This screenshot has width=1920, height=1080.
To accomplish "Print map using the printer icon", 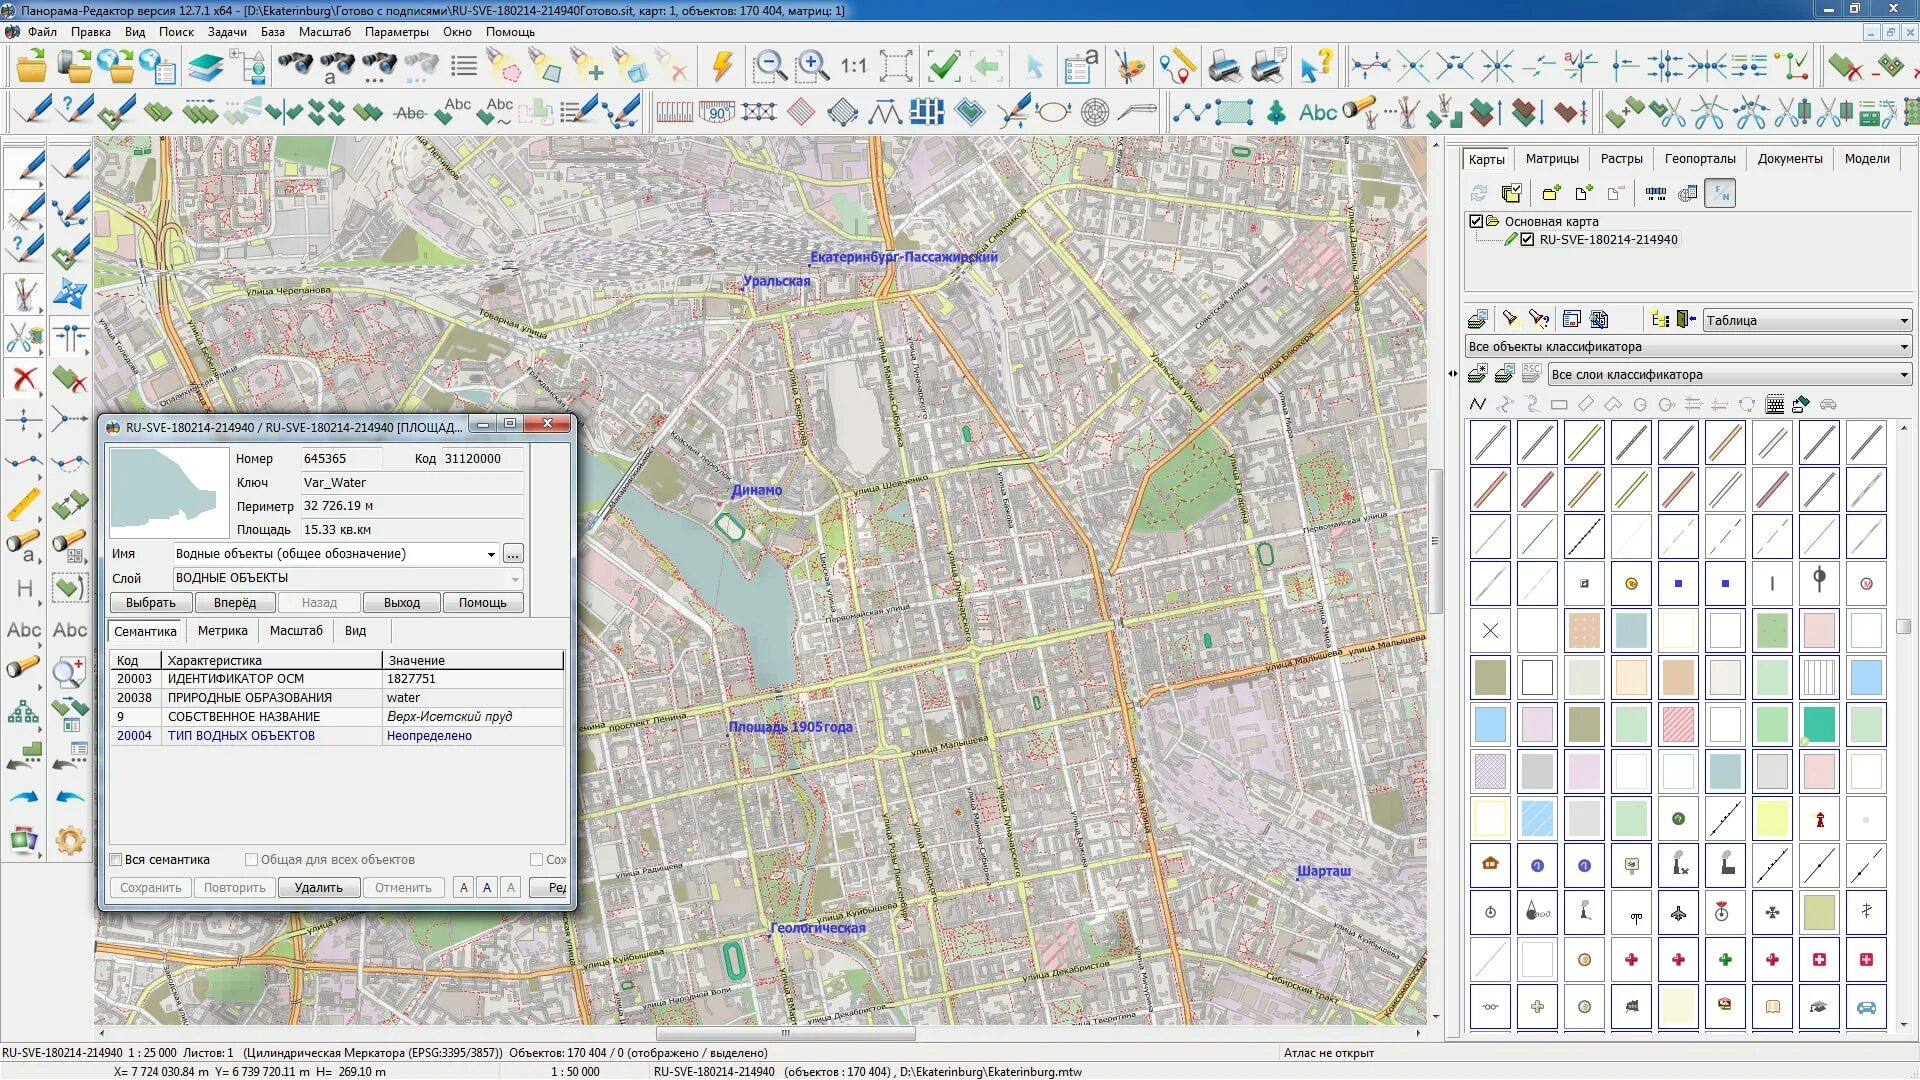I will coord(1224,67).
